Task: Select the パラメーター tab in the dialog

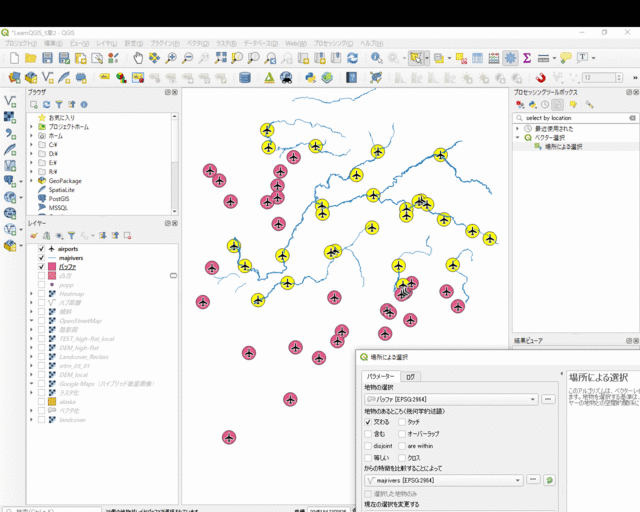Action: pos(380,376)
